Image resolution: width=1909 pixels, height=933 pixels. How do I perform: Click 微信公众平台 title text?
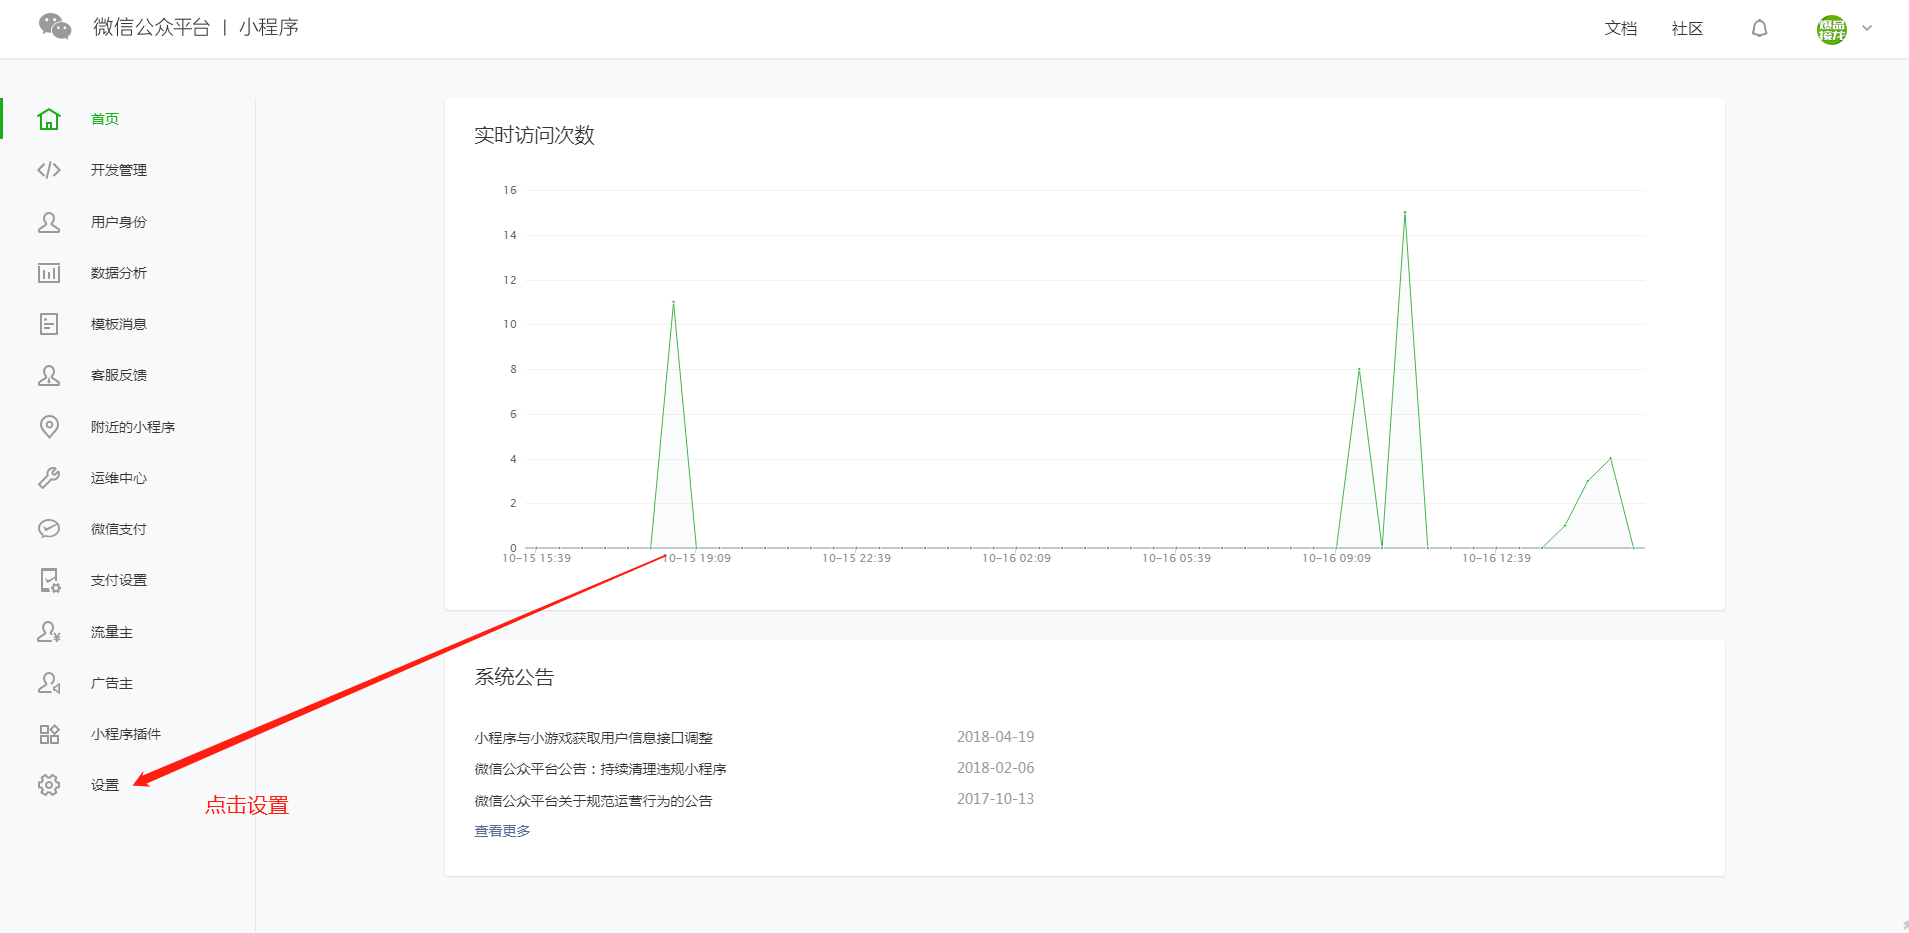pos(152,27)
